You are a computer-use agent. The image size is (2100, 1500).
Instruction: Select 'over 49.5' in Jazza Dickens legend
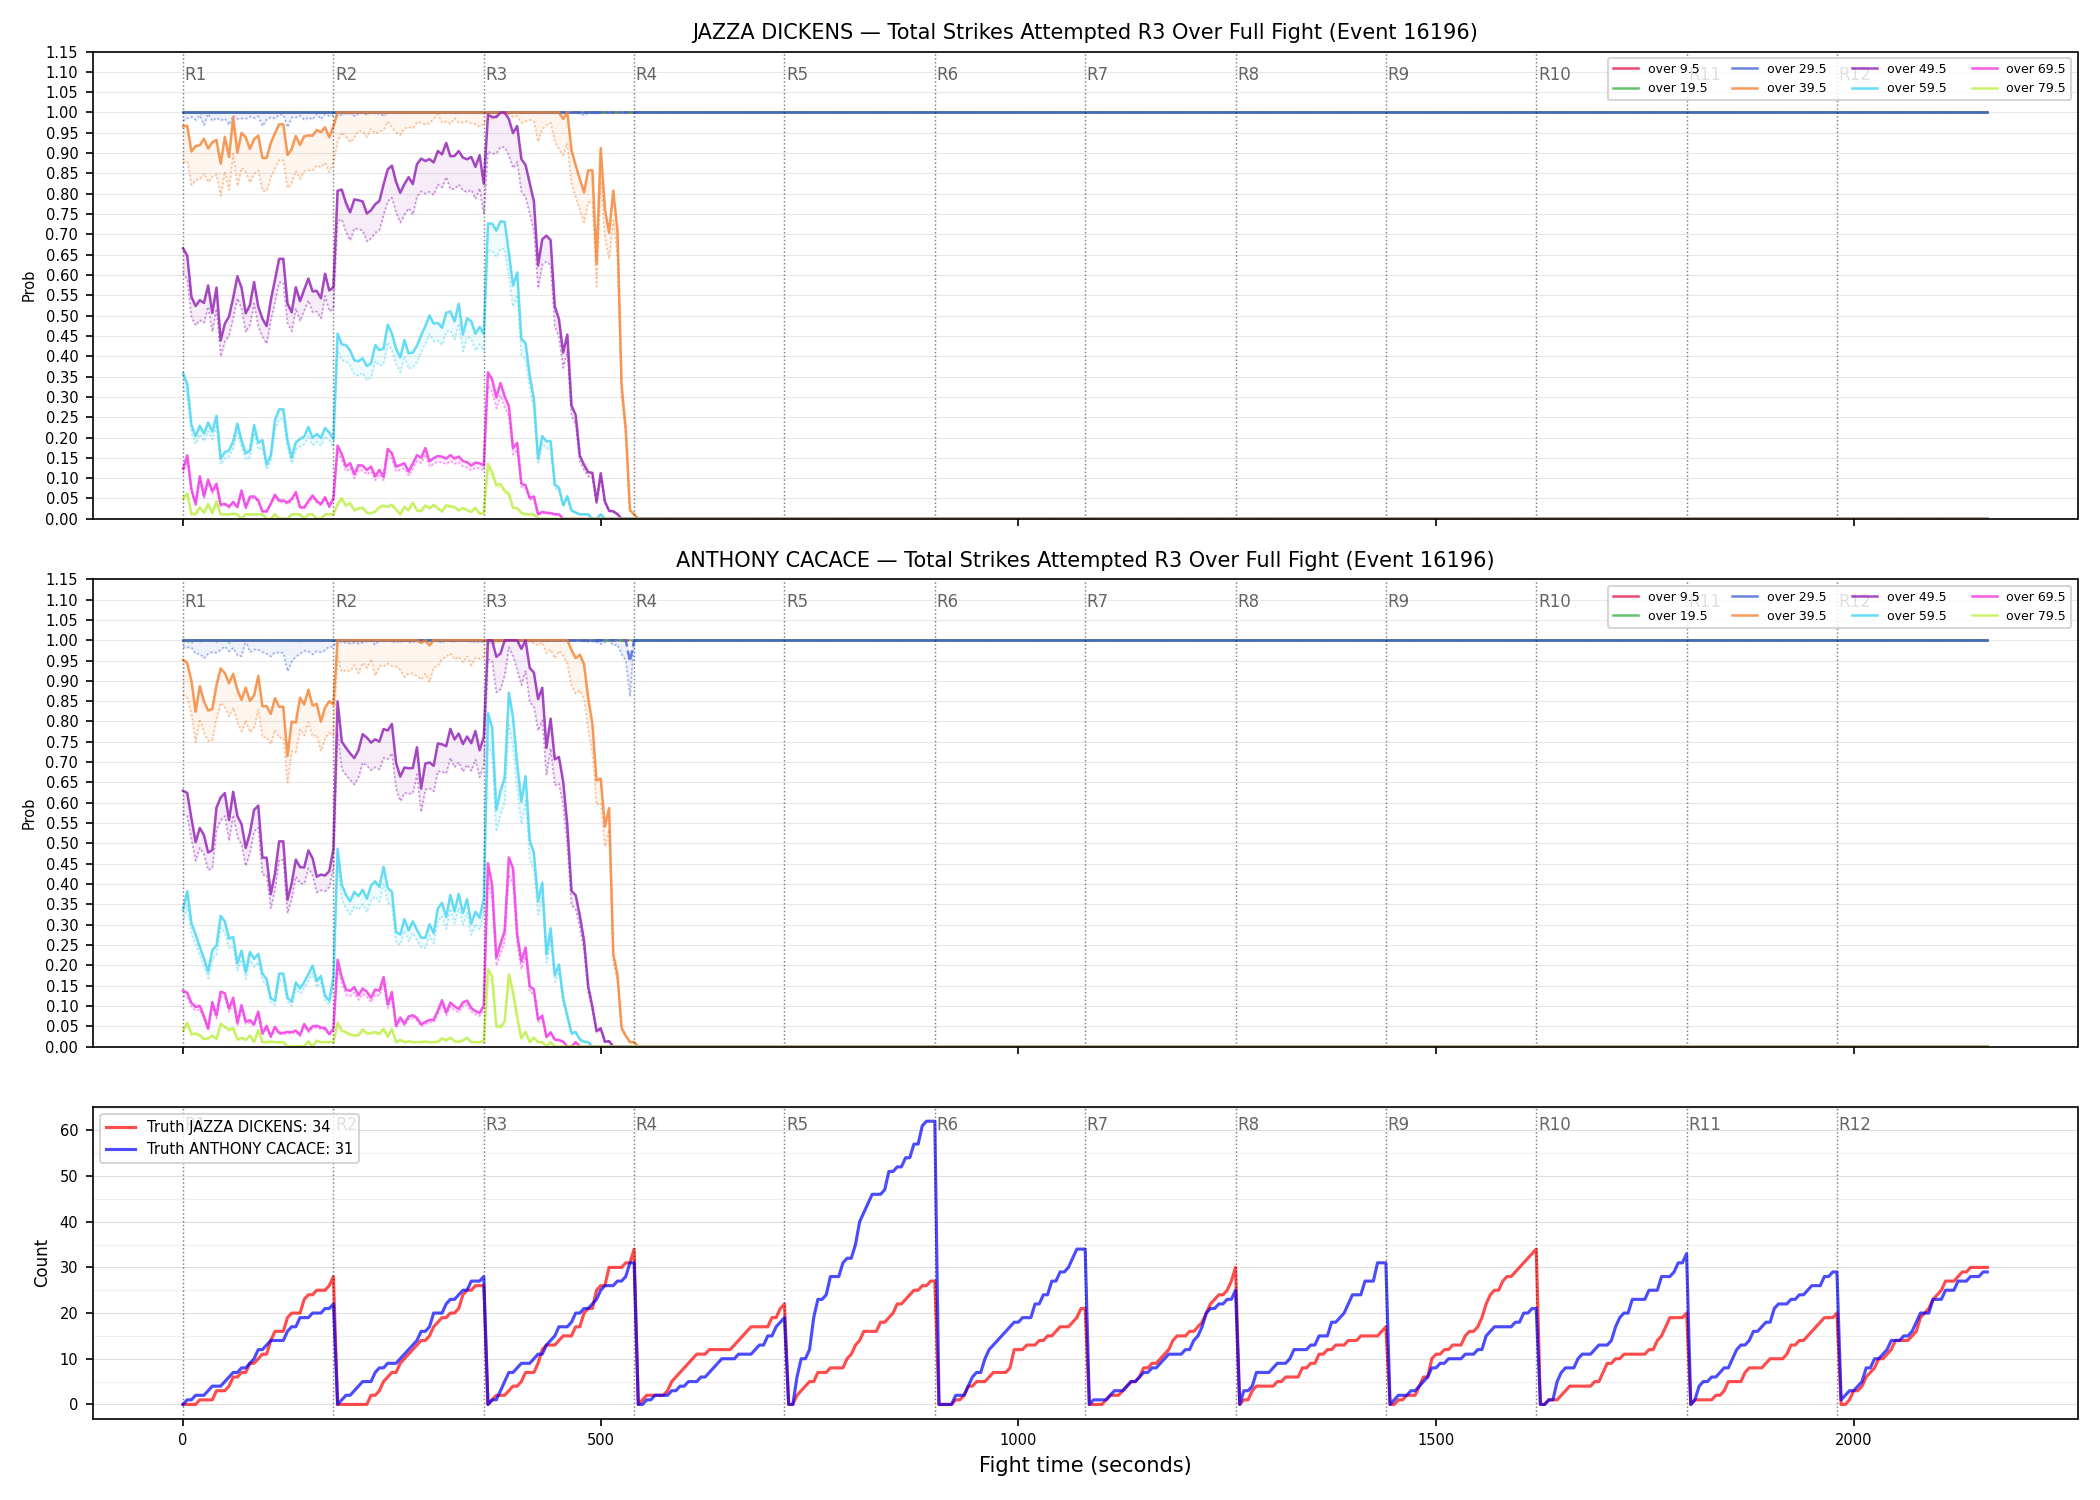1916,69
